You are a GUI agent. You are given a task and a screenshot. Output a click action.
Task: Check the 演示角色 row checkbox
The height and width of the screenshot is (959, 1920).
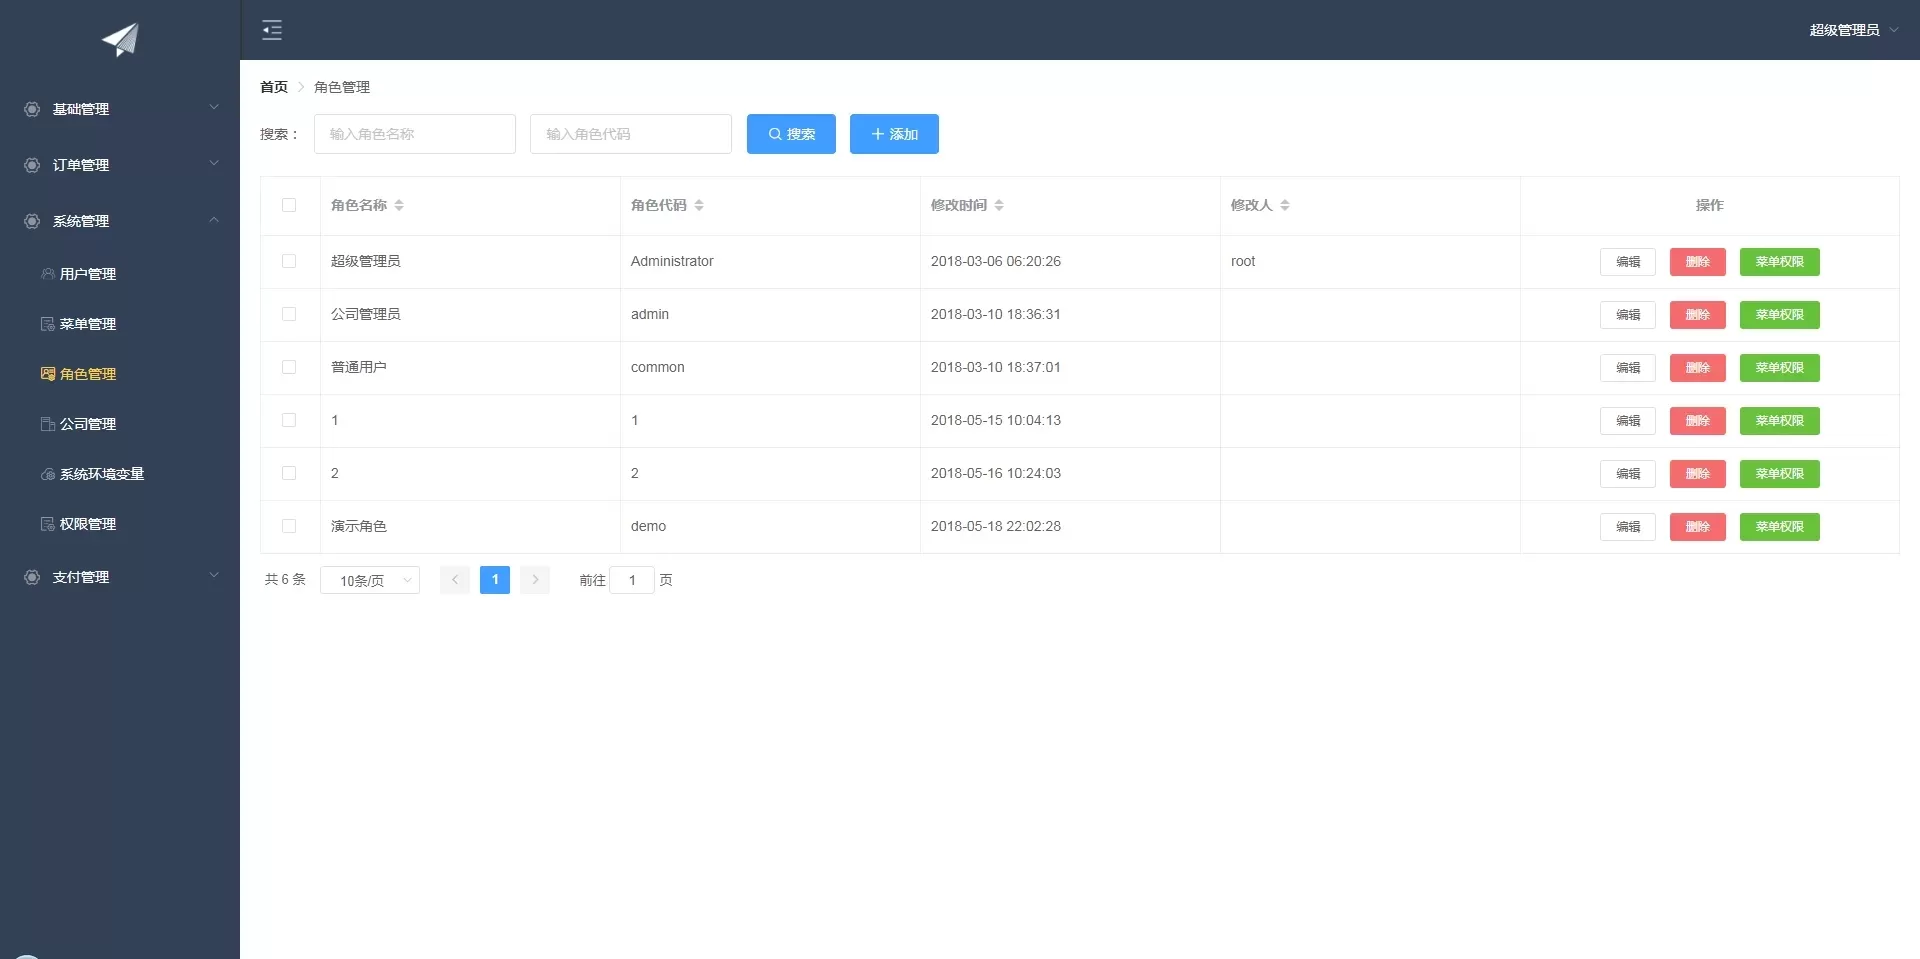click(289, 526)
